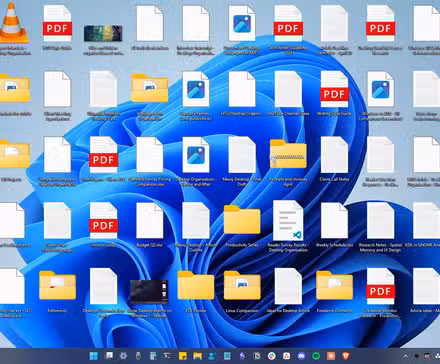Open Sticky Notes from the taskbar
The width and height of the screenshot is (440, 364).
[x=183, y=356]
